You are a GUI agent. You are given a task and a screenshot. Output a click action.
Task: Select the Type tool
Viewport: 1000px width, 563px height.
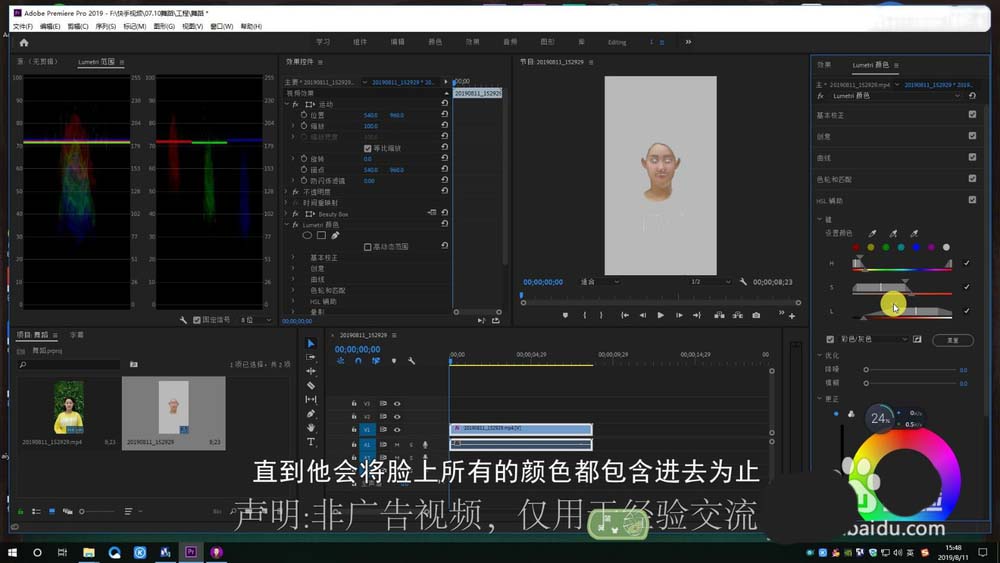tap(311, 441)
